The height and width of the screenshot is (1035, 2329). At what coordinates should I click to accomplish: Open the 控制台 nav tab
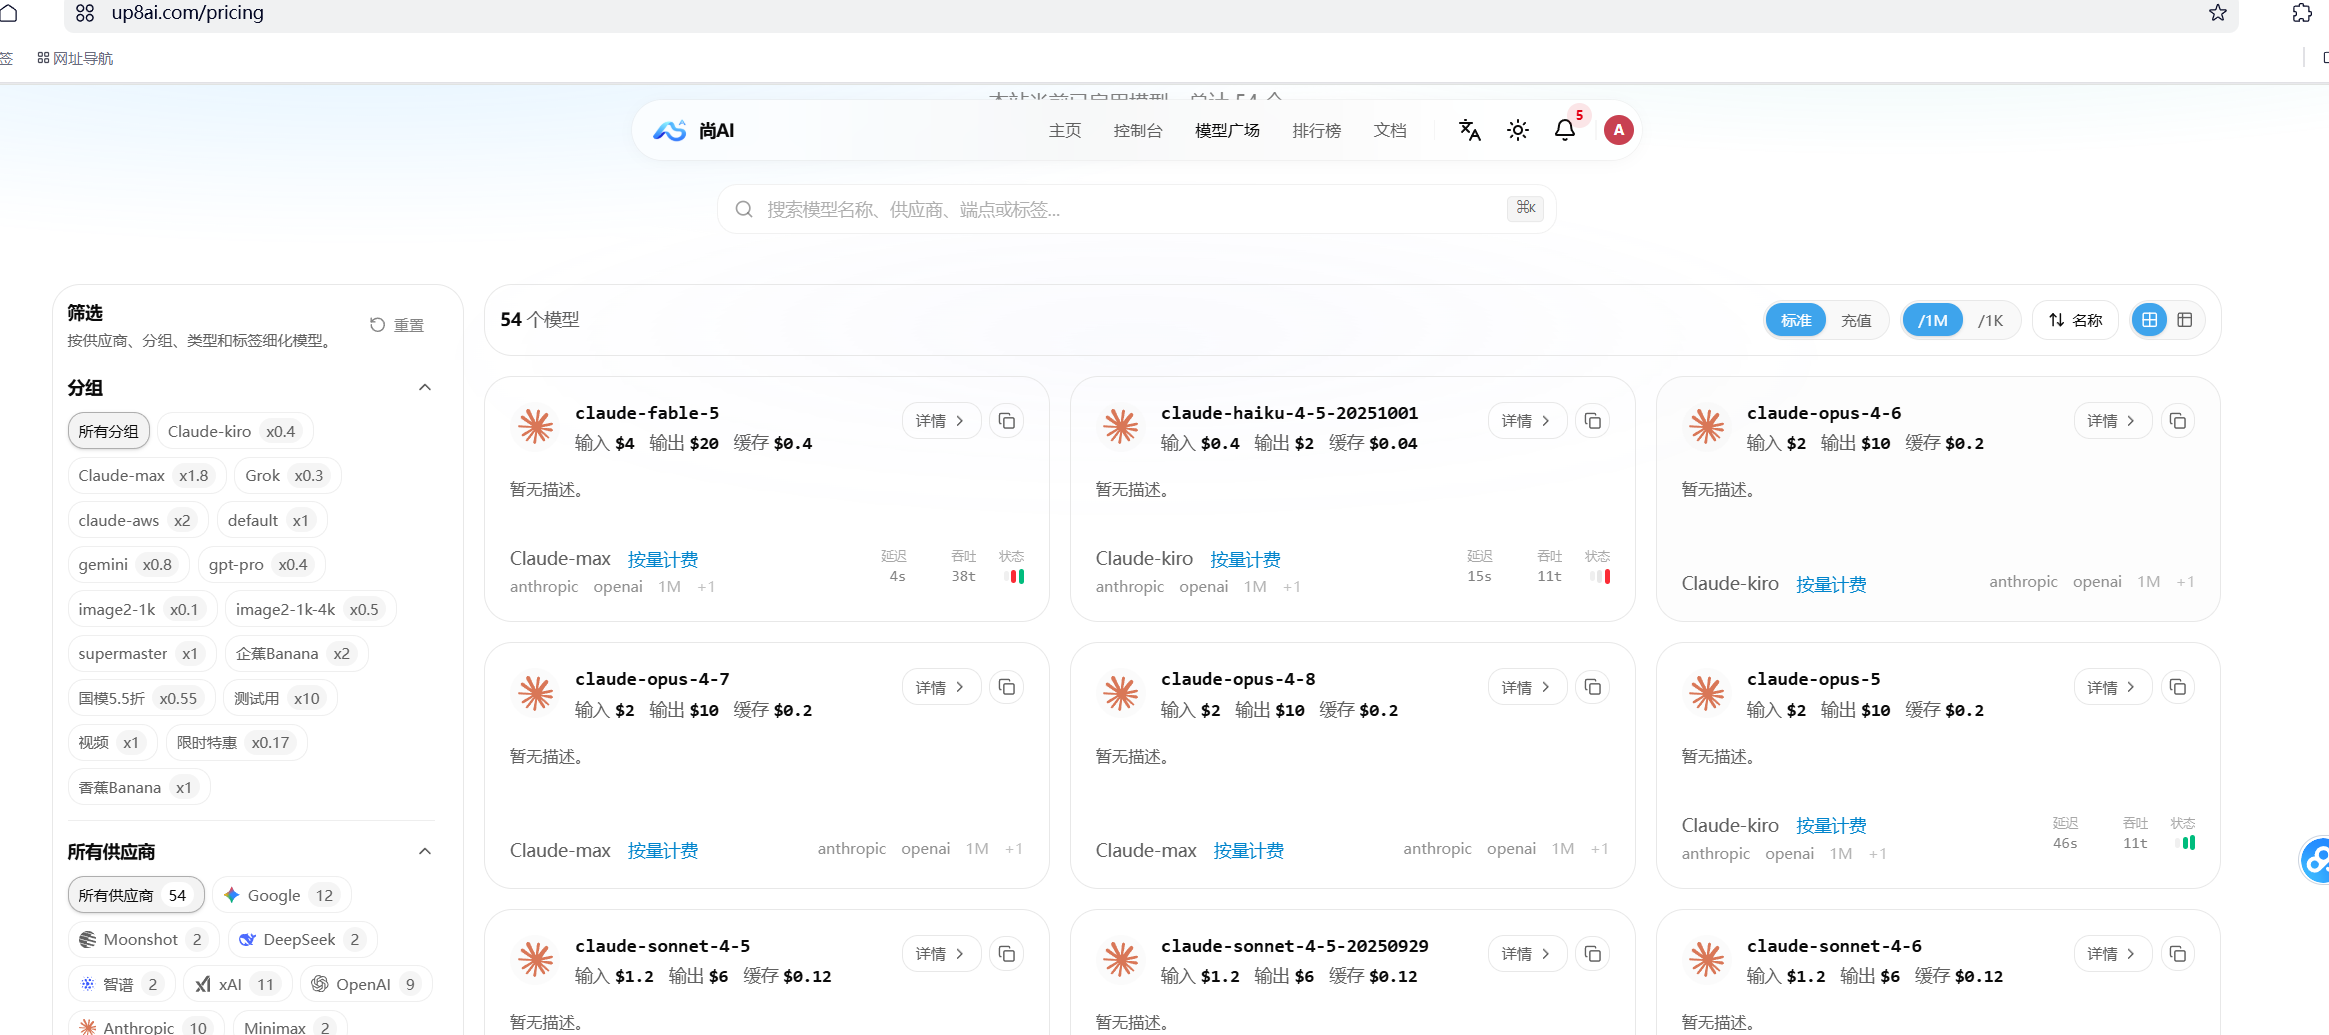click(1138, 131)
